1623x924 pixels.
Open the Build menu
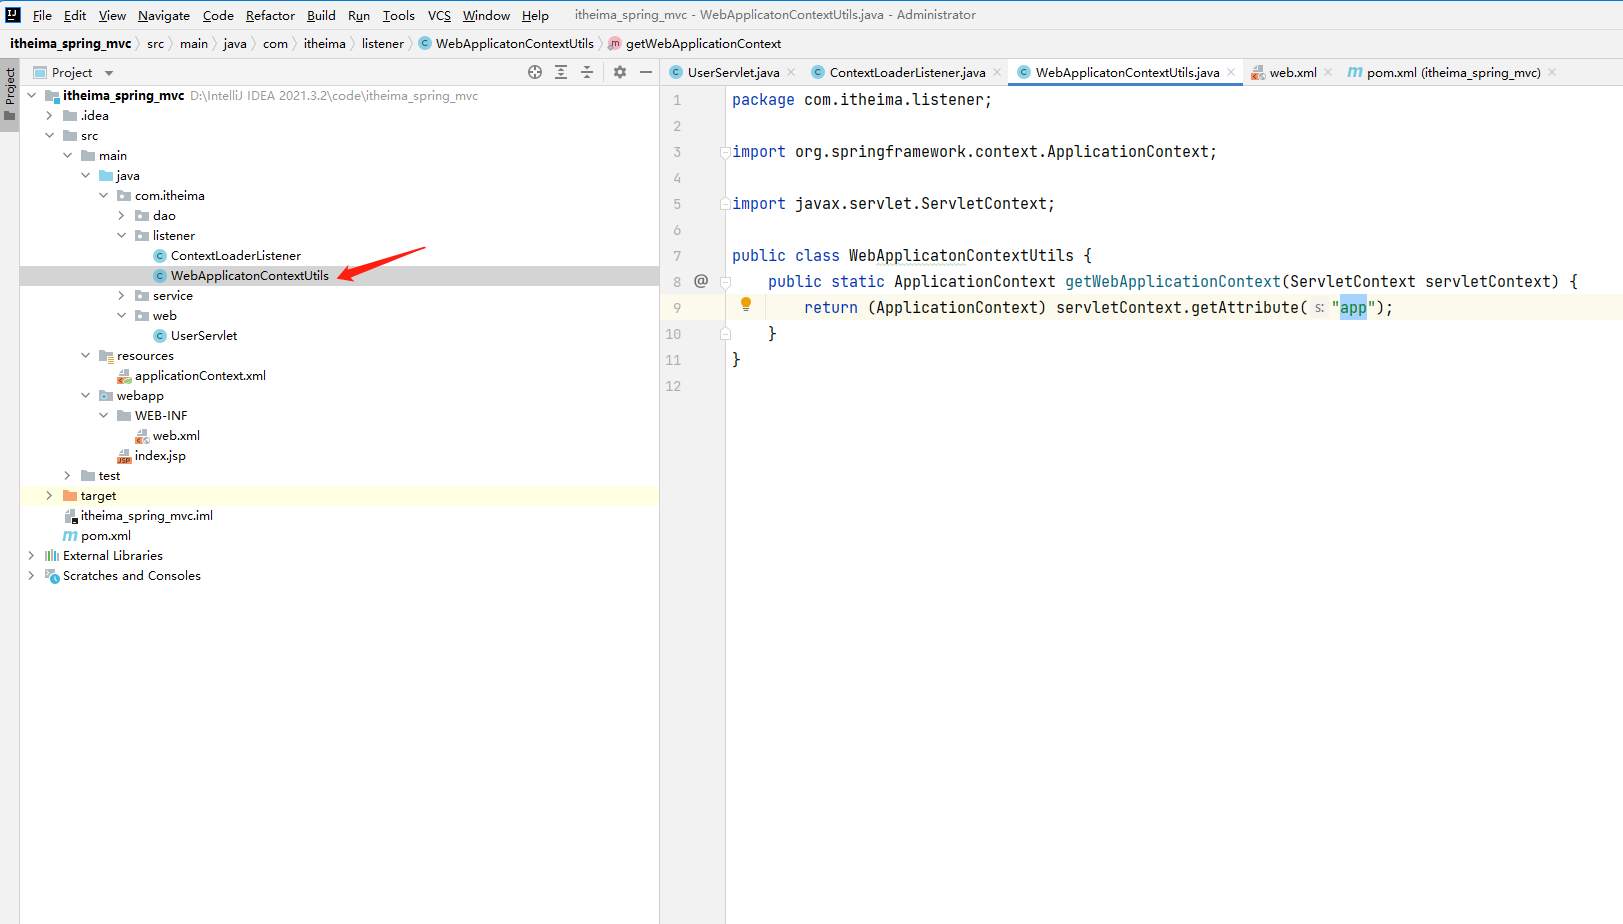(321, 15)
